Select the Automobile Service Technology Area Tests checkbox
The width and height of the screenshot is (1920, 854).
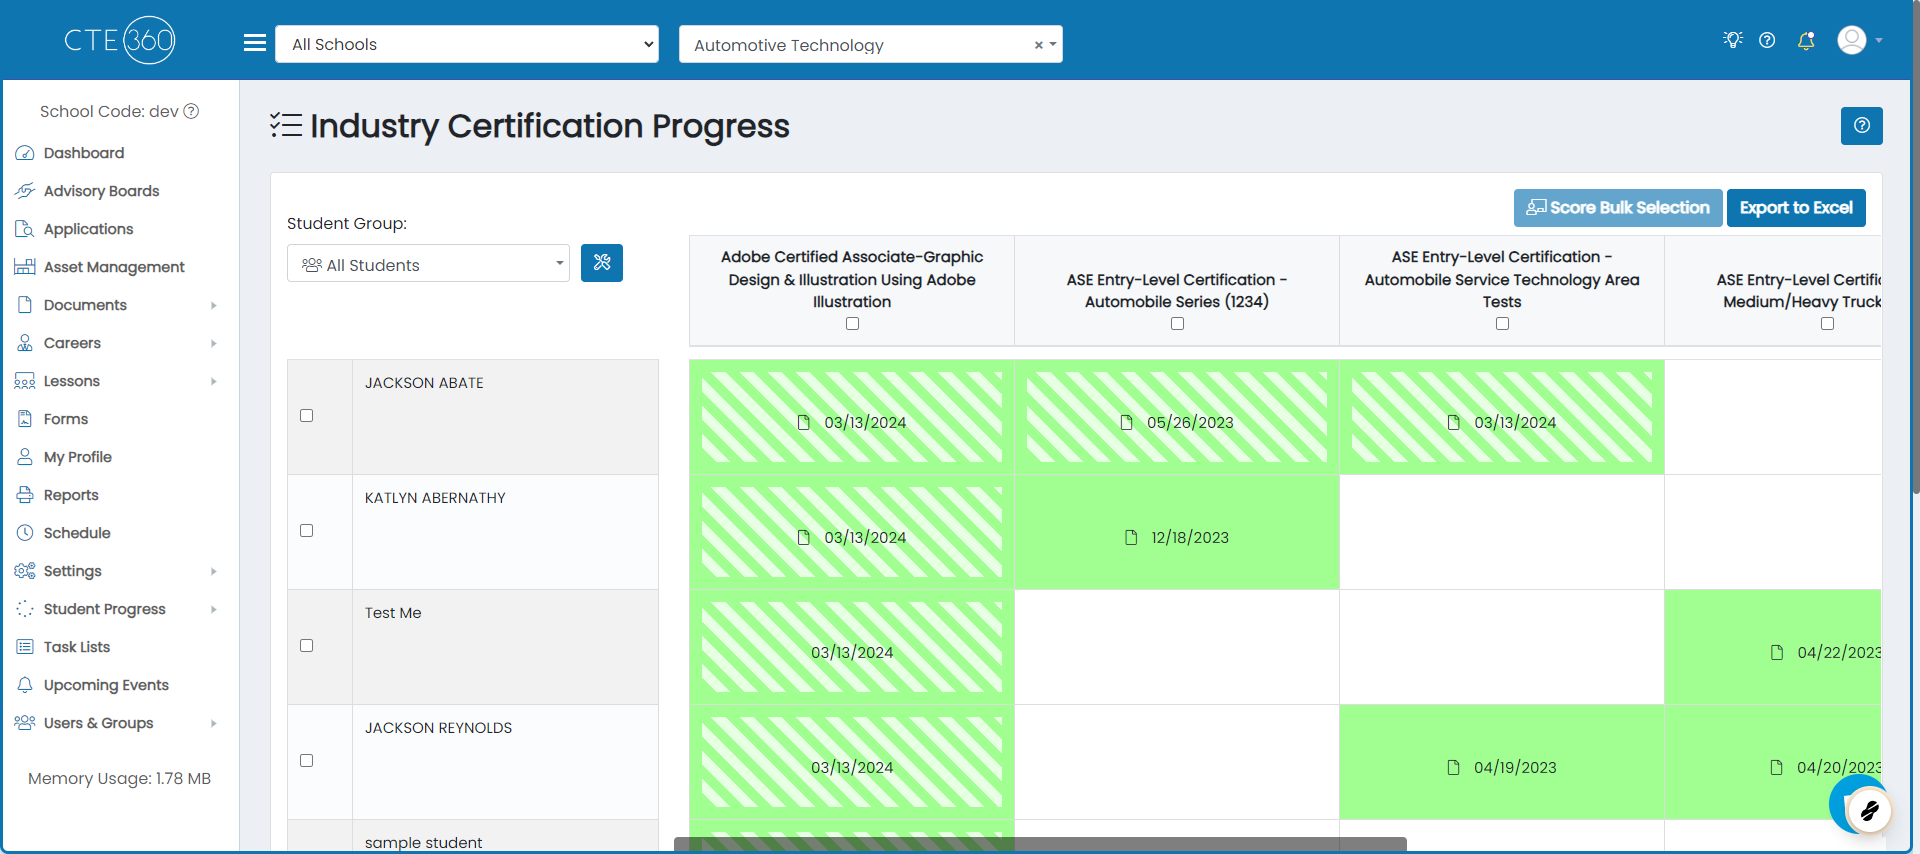pyautogui.click(x=1502, y=324)
